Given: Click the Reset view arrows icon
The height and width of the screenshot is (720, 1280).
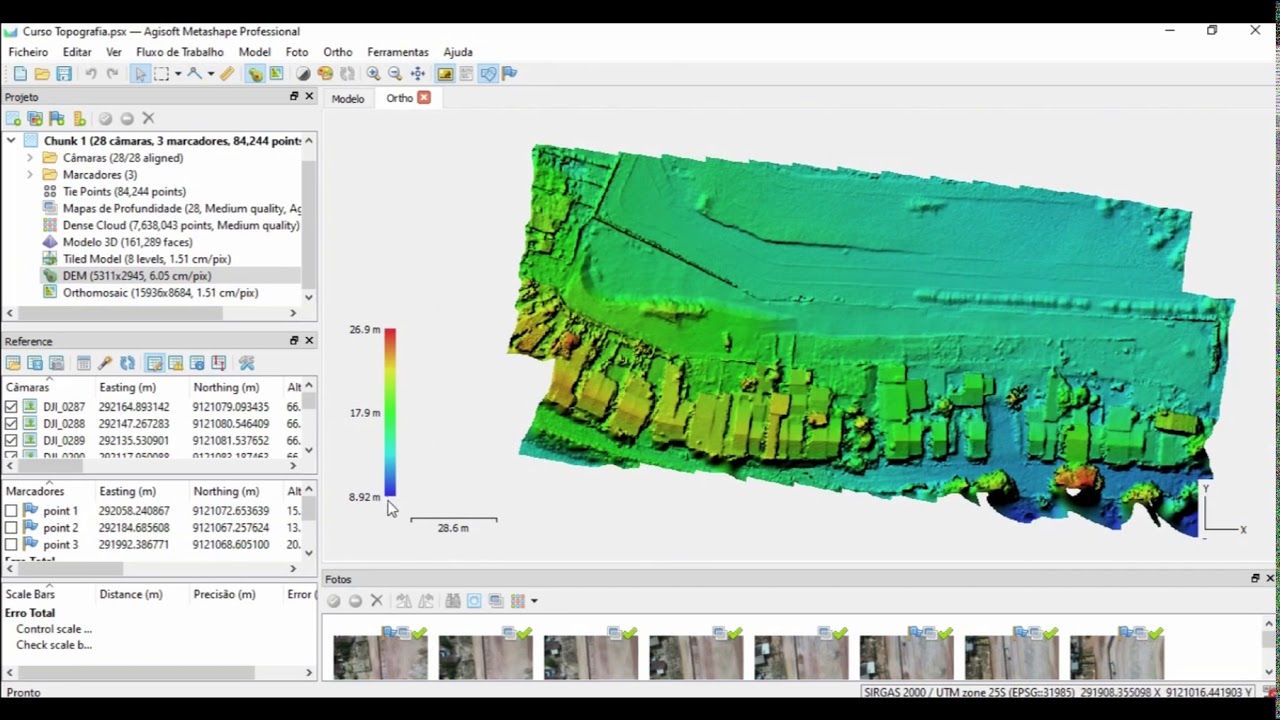Looking at the screenshot, I should click(x=418, y=74).
